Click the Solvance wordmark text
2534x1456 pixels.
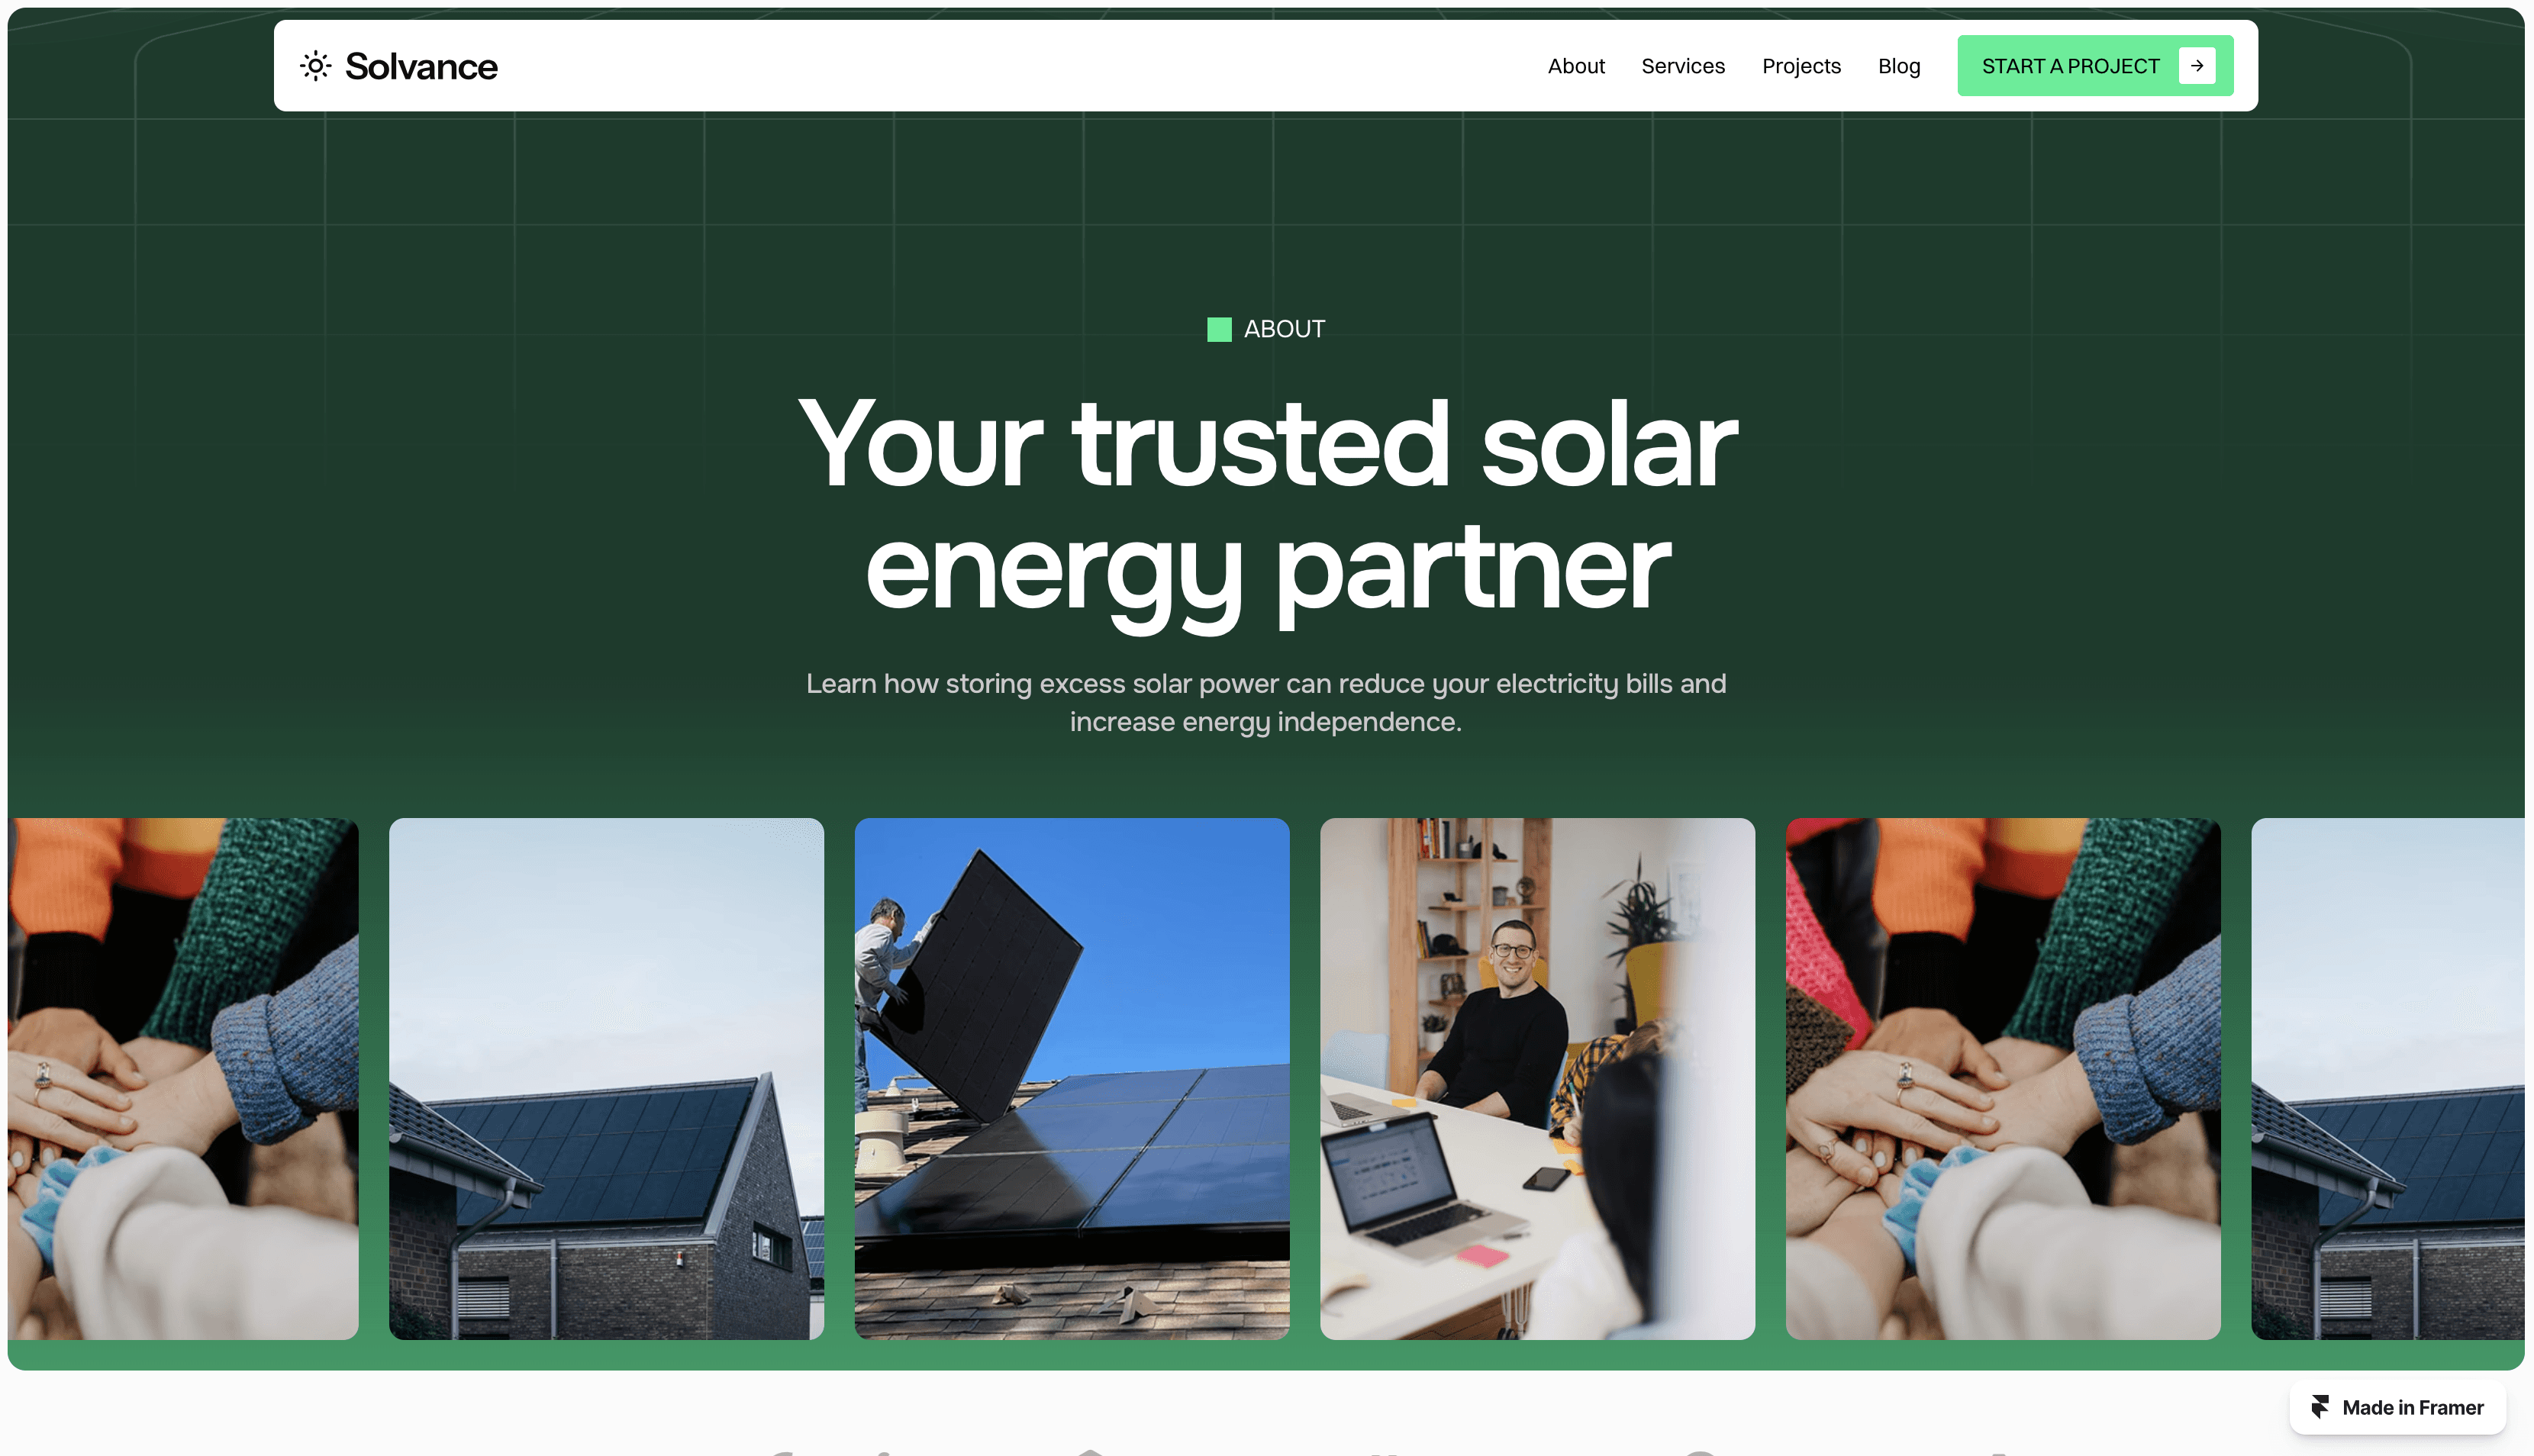pos(421,66)
